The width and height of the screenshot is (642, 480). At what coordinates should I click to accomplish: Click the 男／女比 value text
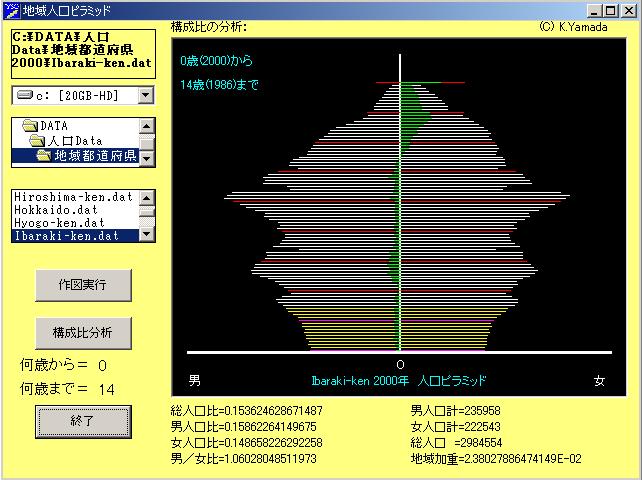click(x=244, y=459)
